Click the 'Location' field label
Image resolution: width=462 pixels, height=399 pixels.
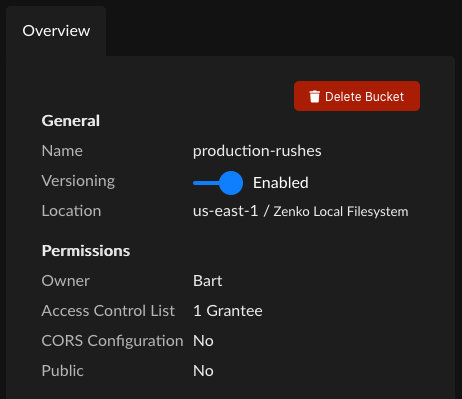[71, 211]
